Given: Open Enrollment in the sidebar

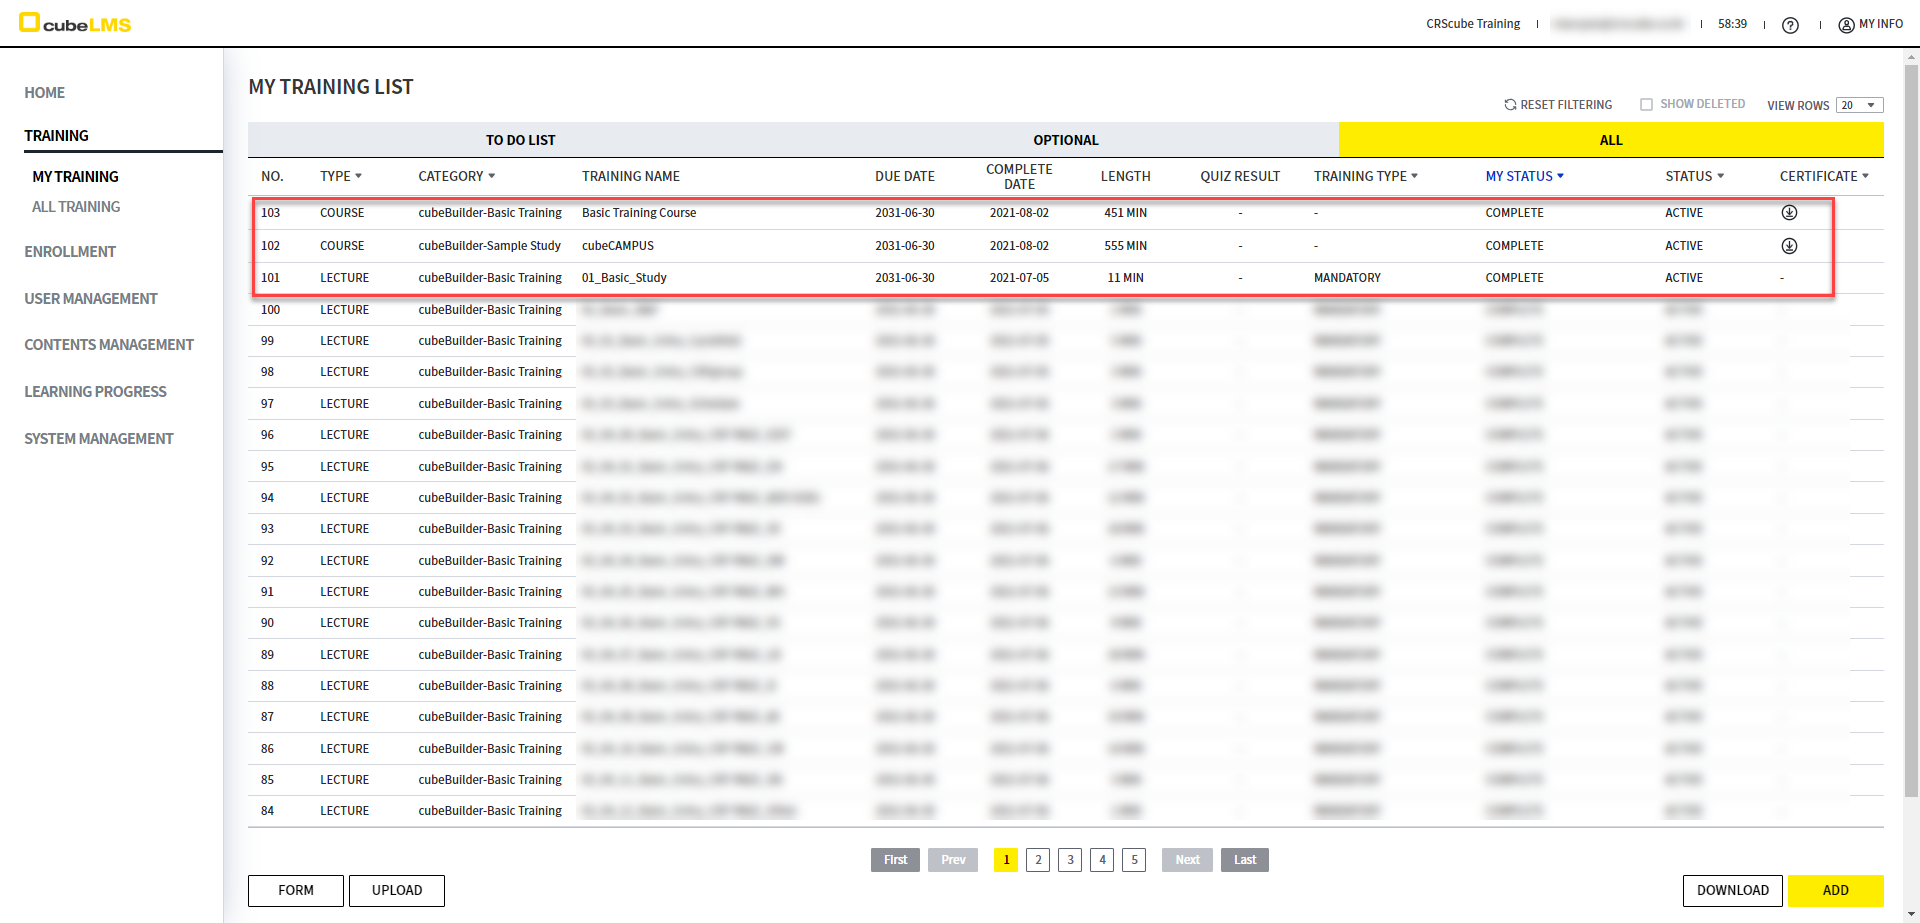Looking at the screenshot, I should point(70,252).
